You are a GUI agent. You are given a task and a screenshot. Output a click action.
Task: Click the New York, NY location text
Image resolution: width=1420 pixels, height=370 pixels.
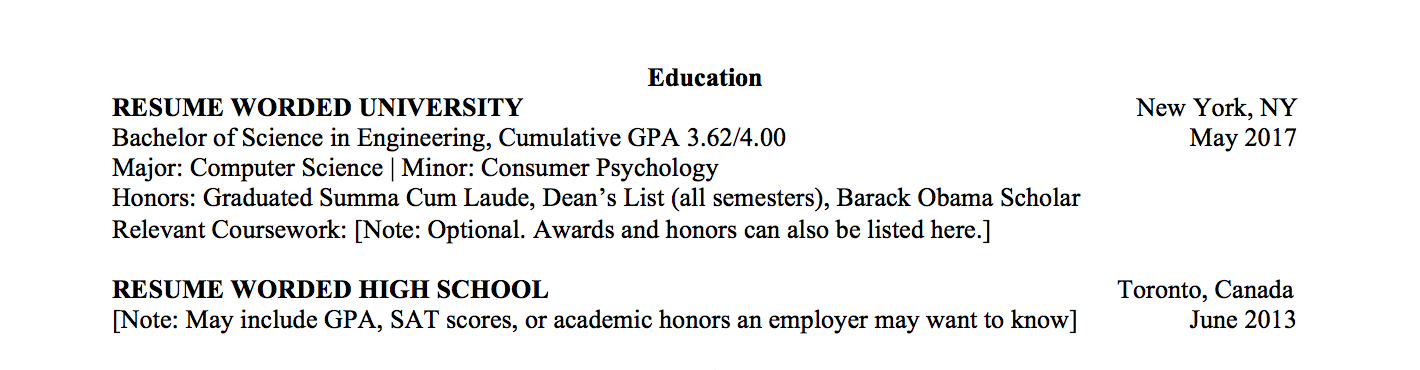1216,108
